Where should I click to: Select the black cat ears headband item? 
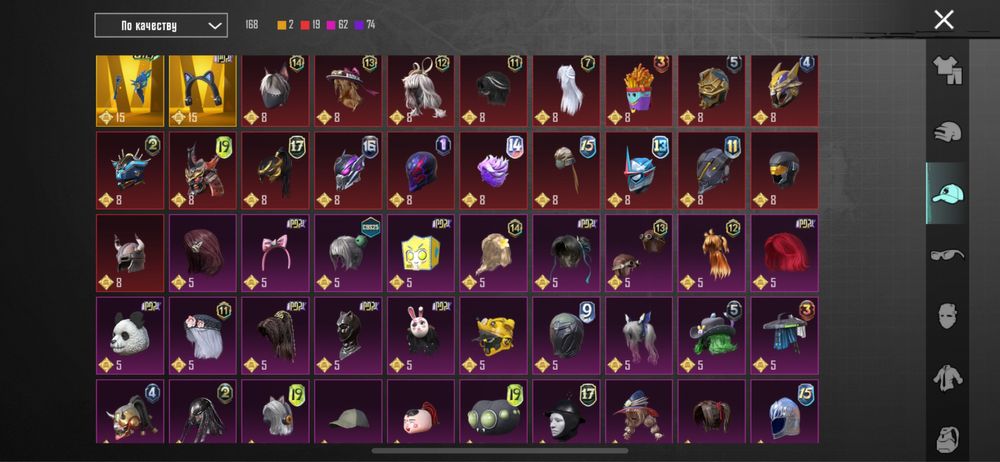[203, 91]
